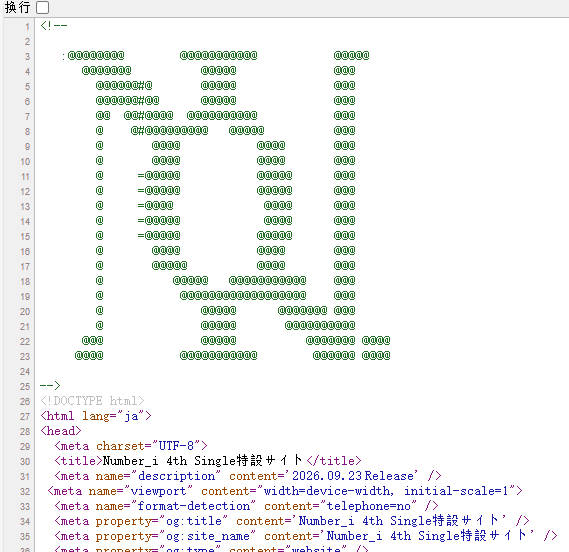
Task: Enable the 换行 line wrap checkbox
Action: click(x=42, y=7)
